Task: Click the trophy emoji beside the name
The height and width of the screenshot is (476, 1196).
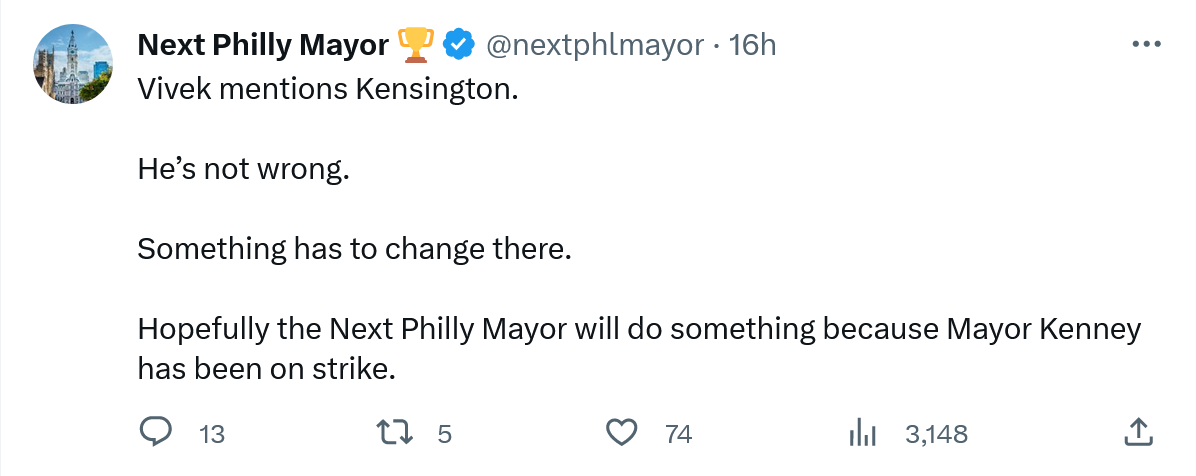Action: tap(414, 45)
